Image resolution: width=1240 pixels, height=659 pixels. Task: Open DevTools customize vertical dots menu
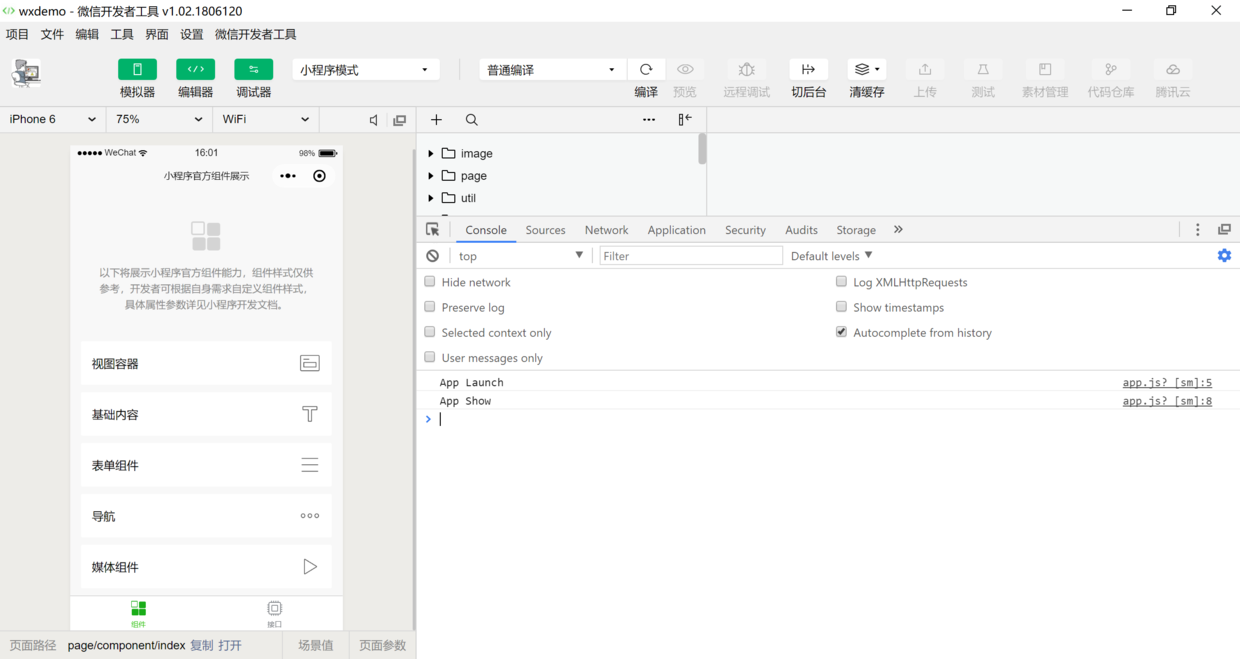[1198, 229]
